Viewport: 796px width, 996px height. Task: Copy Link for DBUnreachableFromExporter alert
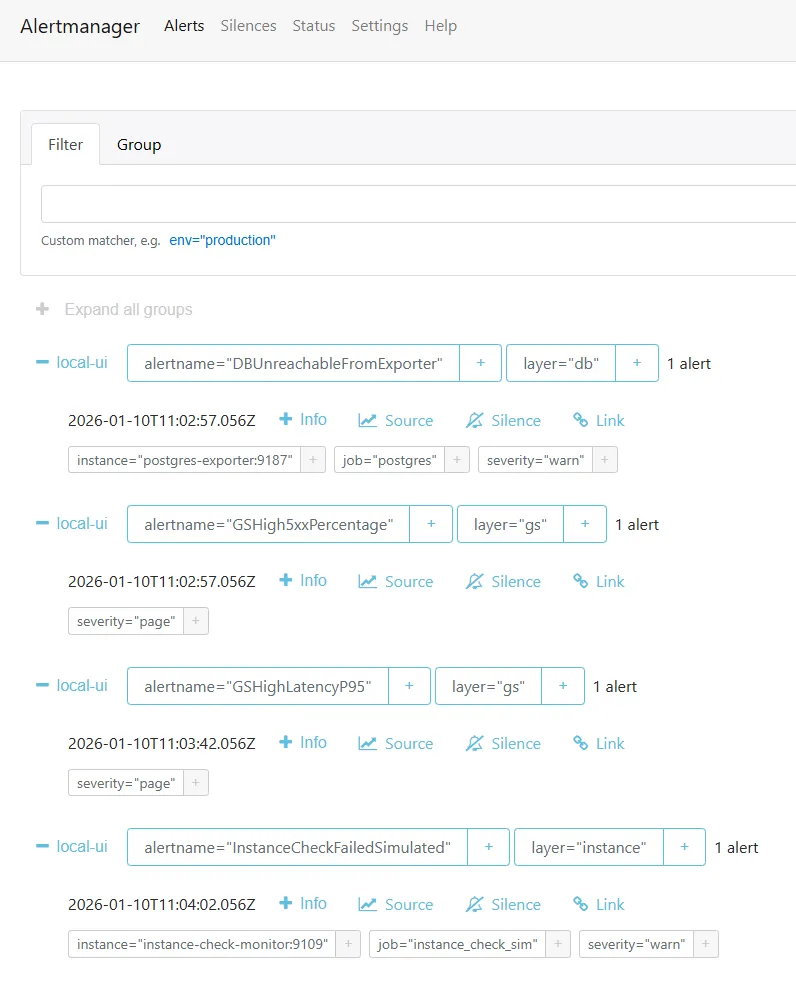[x=598, y=421]
